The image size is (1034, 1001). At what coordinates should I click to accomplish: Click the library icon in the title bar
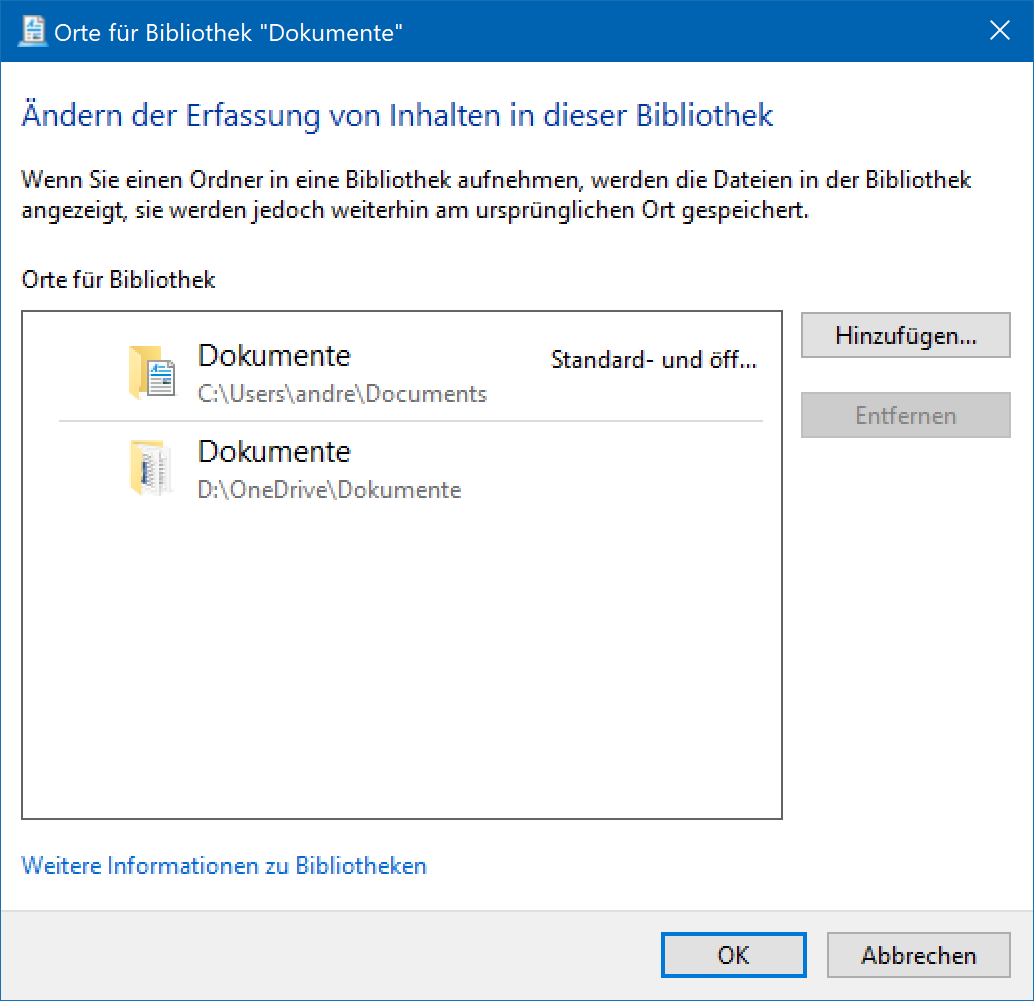pos(32,31)
